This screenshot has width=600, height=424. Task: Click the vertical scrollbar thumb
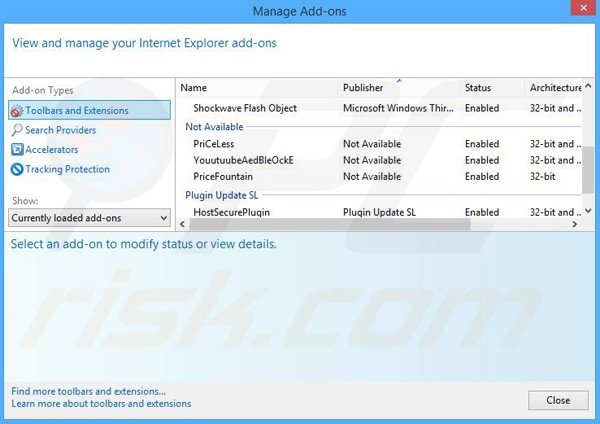point(588,170)
